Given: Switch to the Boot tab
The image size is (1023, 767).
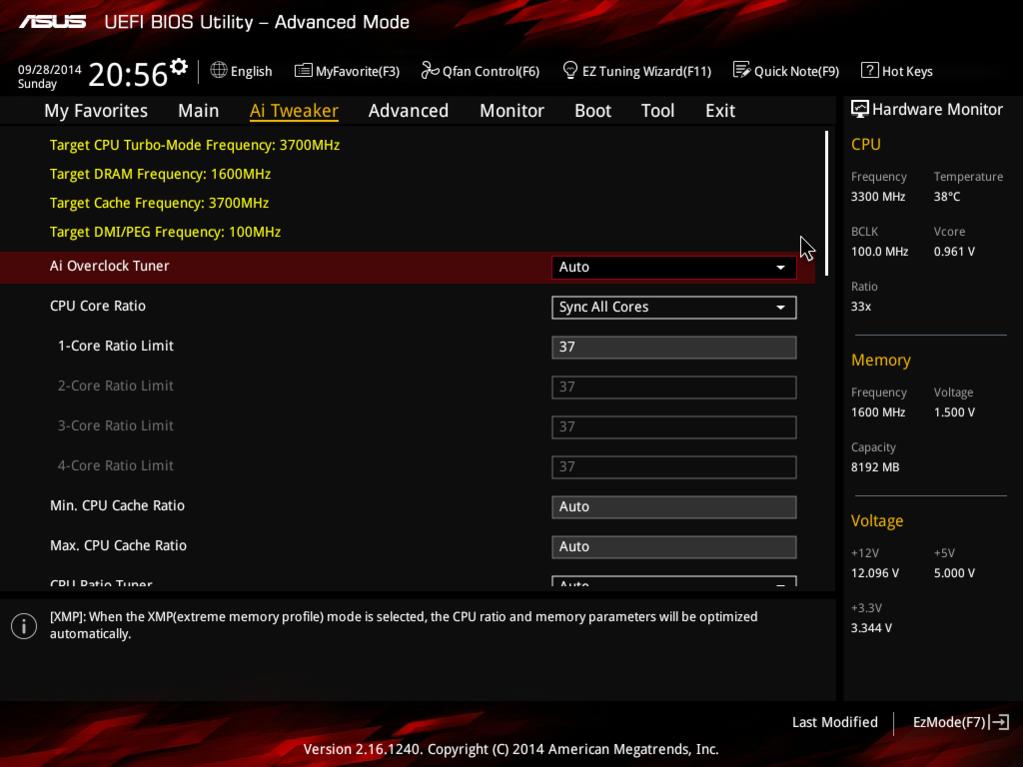Looking at the screenshot, I should [592, 111].
